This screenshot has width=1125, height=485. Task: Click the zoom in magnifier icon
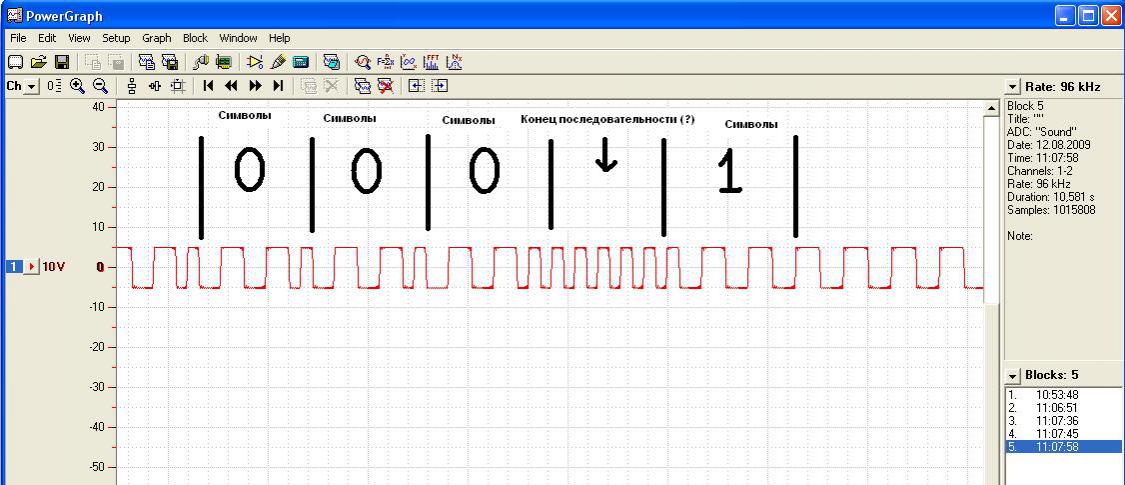[77, 86]
